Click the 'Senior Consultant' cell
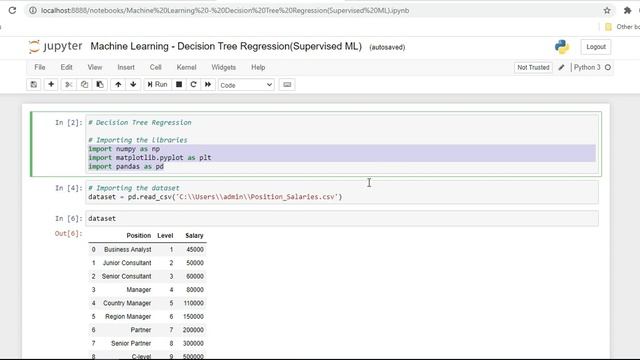The height and width of the screenshot is (360, 640). 127,276
